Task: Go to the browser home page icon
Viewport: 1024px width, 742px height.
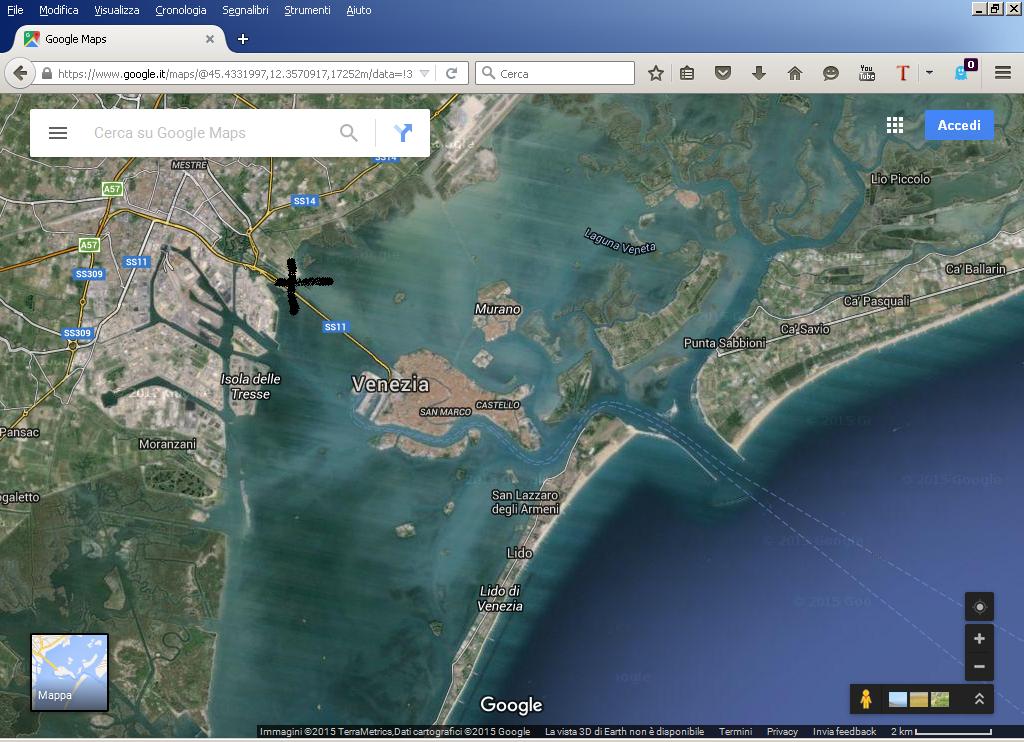Action: pyautogui.click(x=795, y=73)
